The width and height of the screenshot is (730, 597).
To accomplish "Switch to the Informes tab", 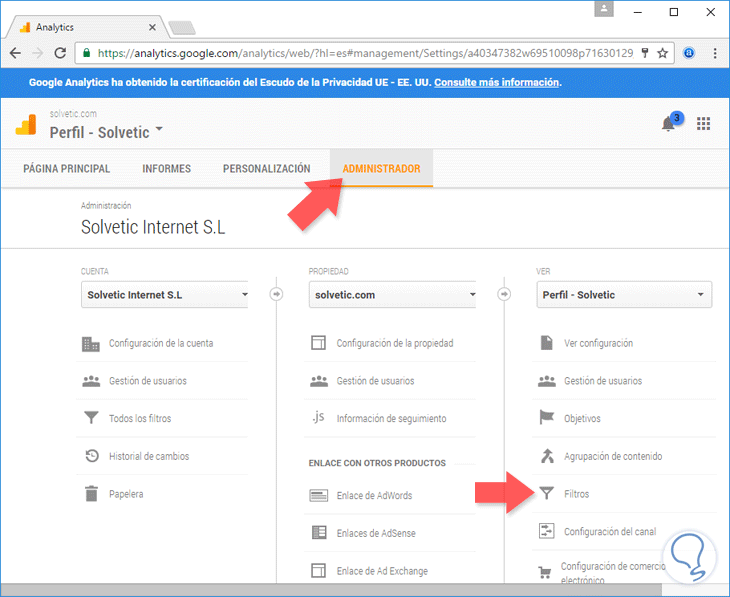I will [x=166, y=169].
